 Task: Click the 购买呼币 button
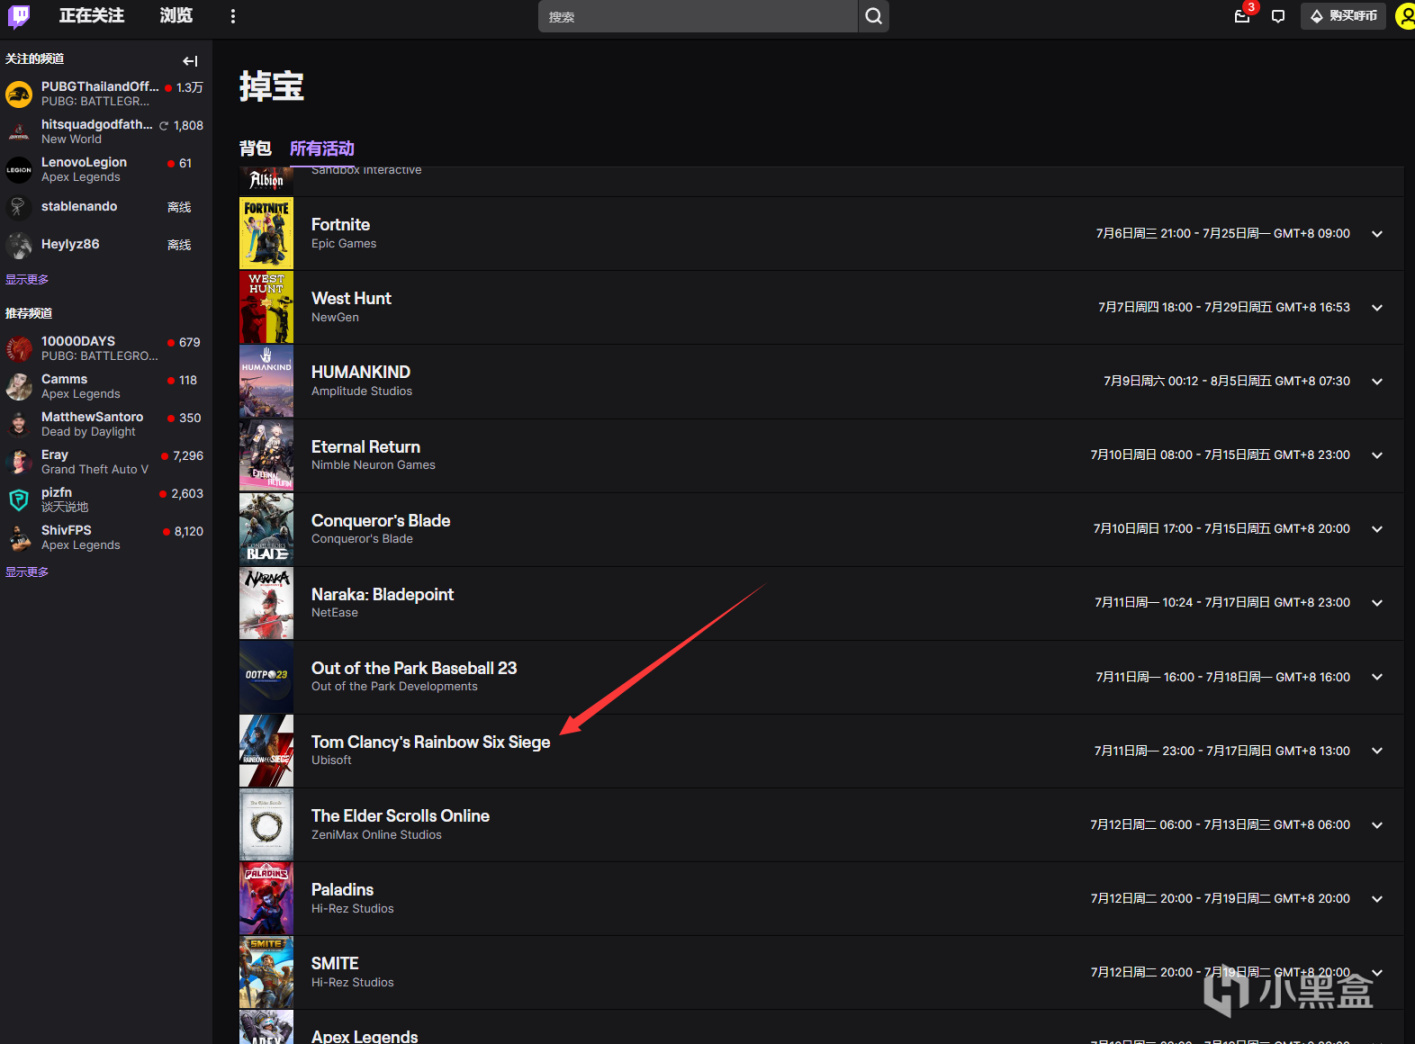pos(1343,16)
